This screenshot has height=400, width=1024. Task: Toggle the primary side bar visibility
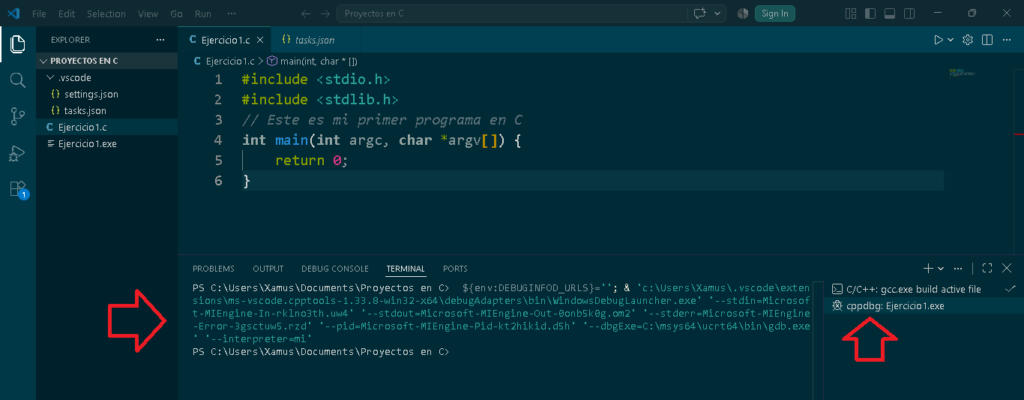(x=870, y=13)
